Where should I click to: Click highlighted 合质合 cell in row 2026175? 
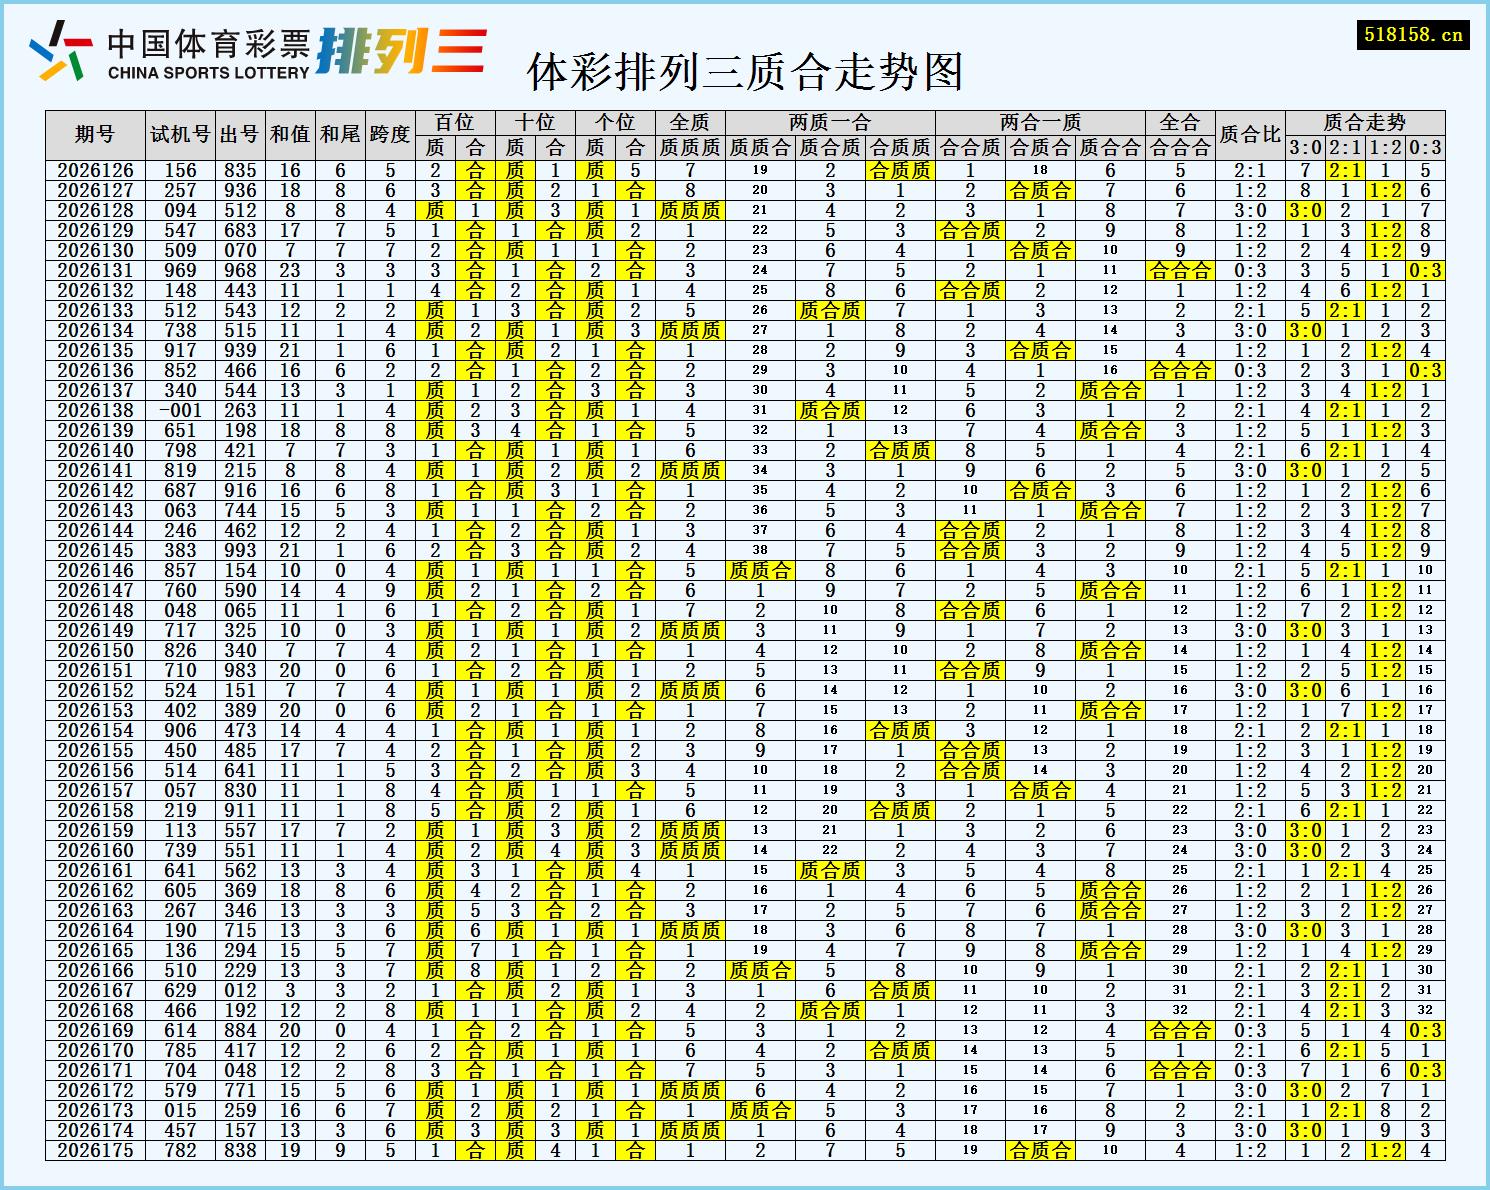1040,1151
